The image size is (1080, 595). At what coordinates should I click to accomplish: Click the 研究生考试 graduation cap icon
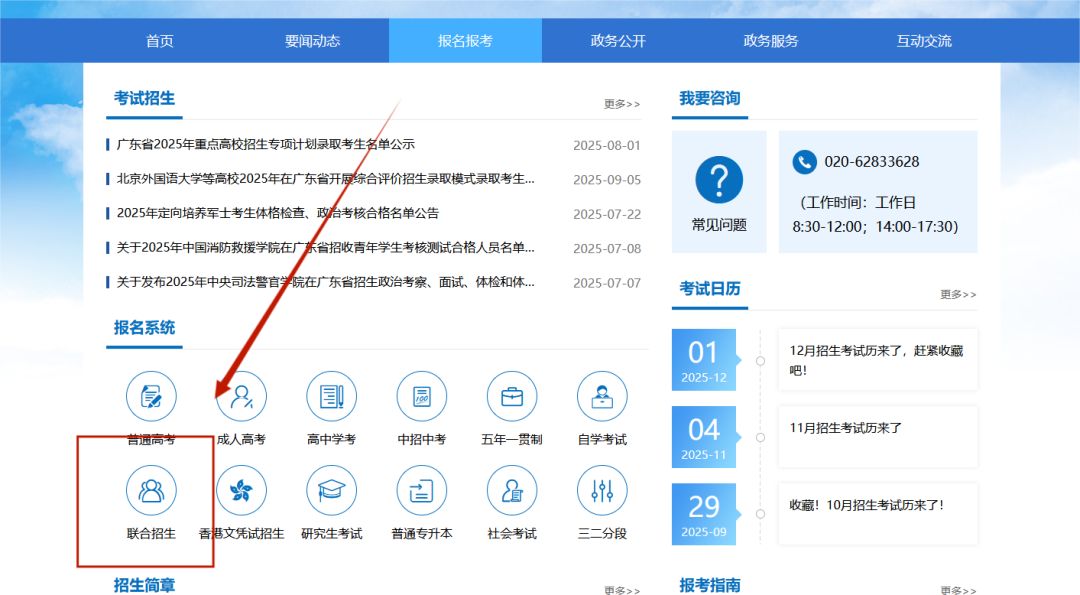[x=331, y=491]
